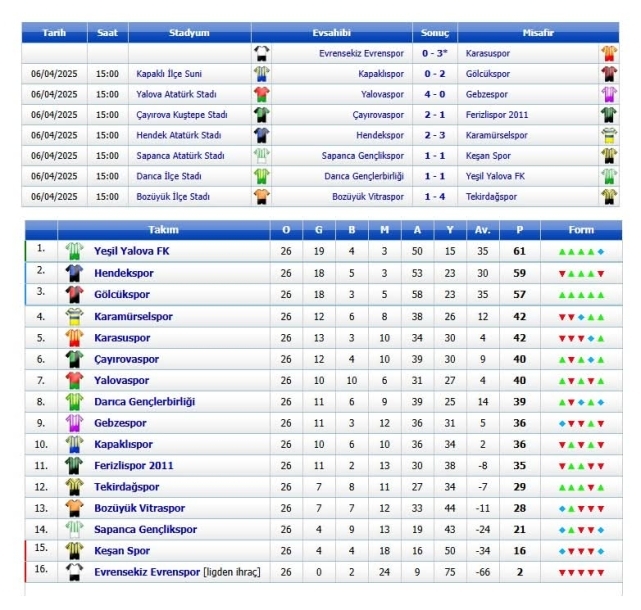Click Evrensekiz Evrenspor jersey icon in standings
Screen dimensions: 641x610
click(x=73, y=572)
